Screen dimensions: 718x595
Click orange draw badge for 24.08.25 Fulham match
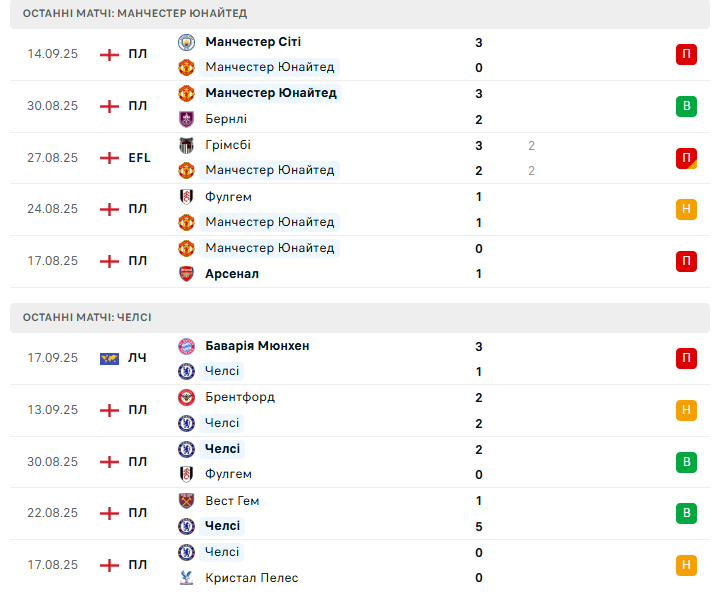[x=686, y=210]
